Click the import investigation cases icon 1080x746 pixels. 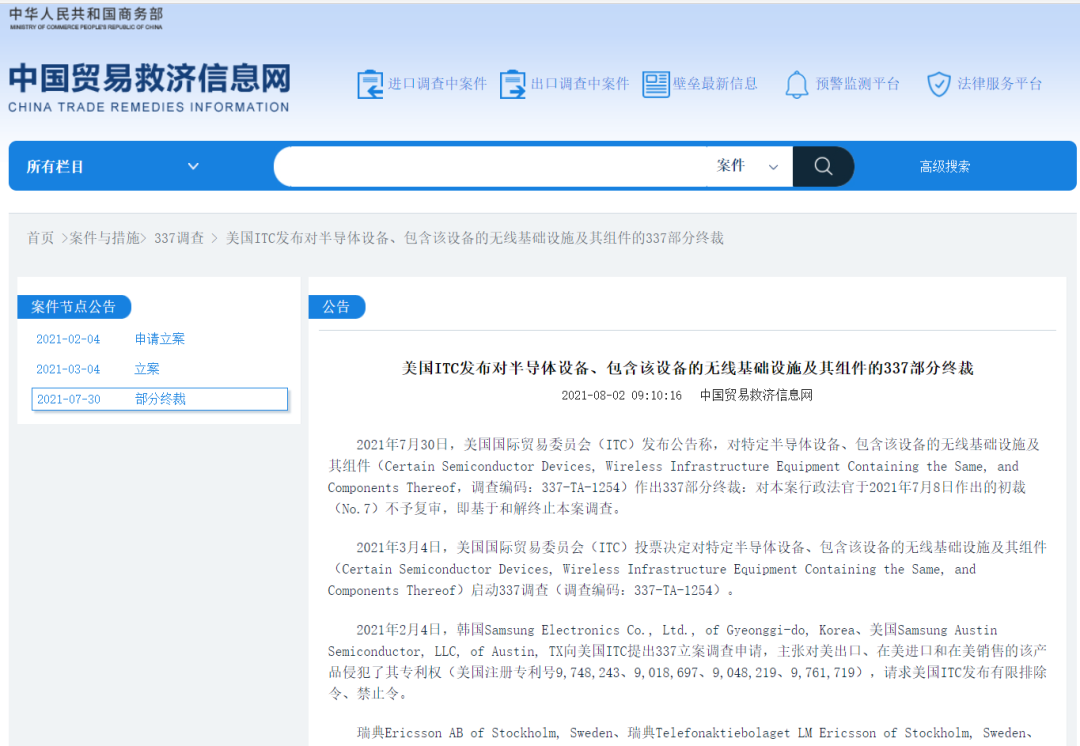(x=370, y=84)
